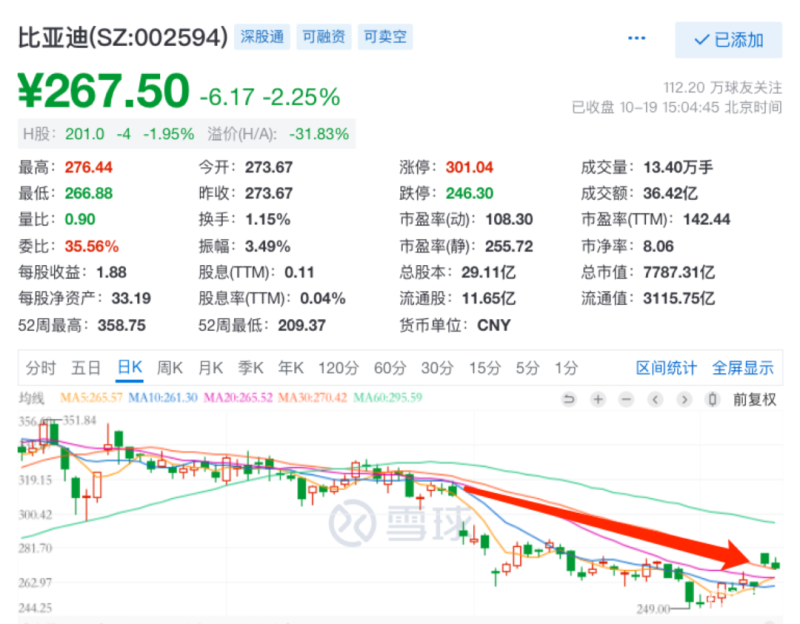Image resolution: width=800 pixels, height=624 pixels.
Task: Click the 可融资 tag
Action: click(x=324, y=37)
